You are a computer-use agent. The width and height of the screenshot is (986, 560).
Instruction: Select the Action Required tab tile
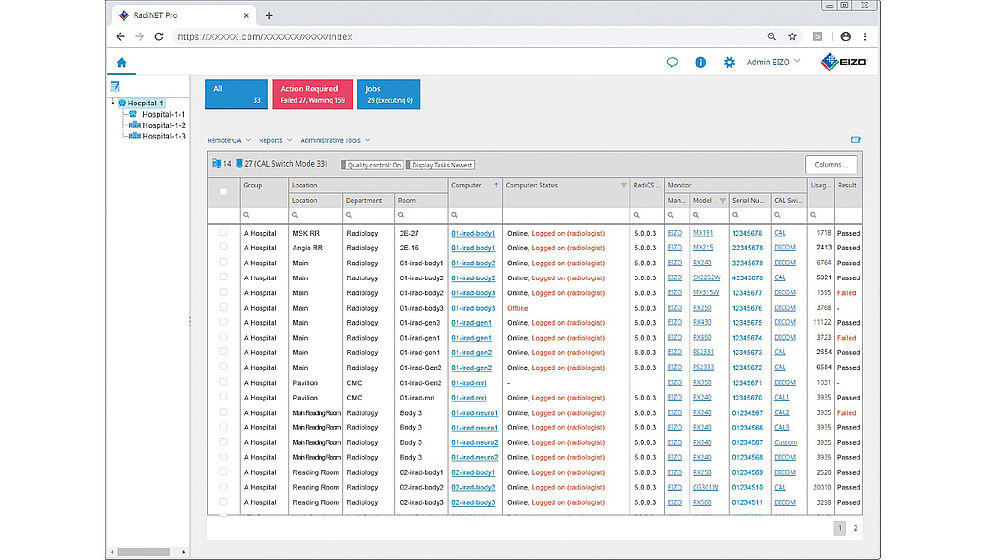pyautogui.click(x=312, y=94)
